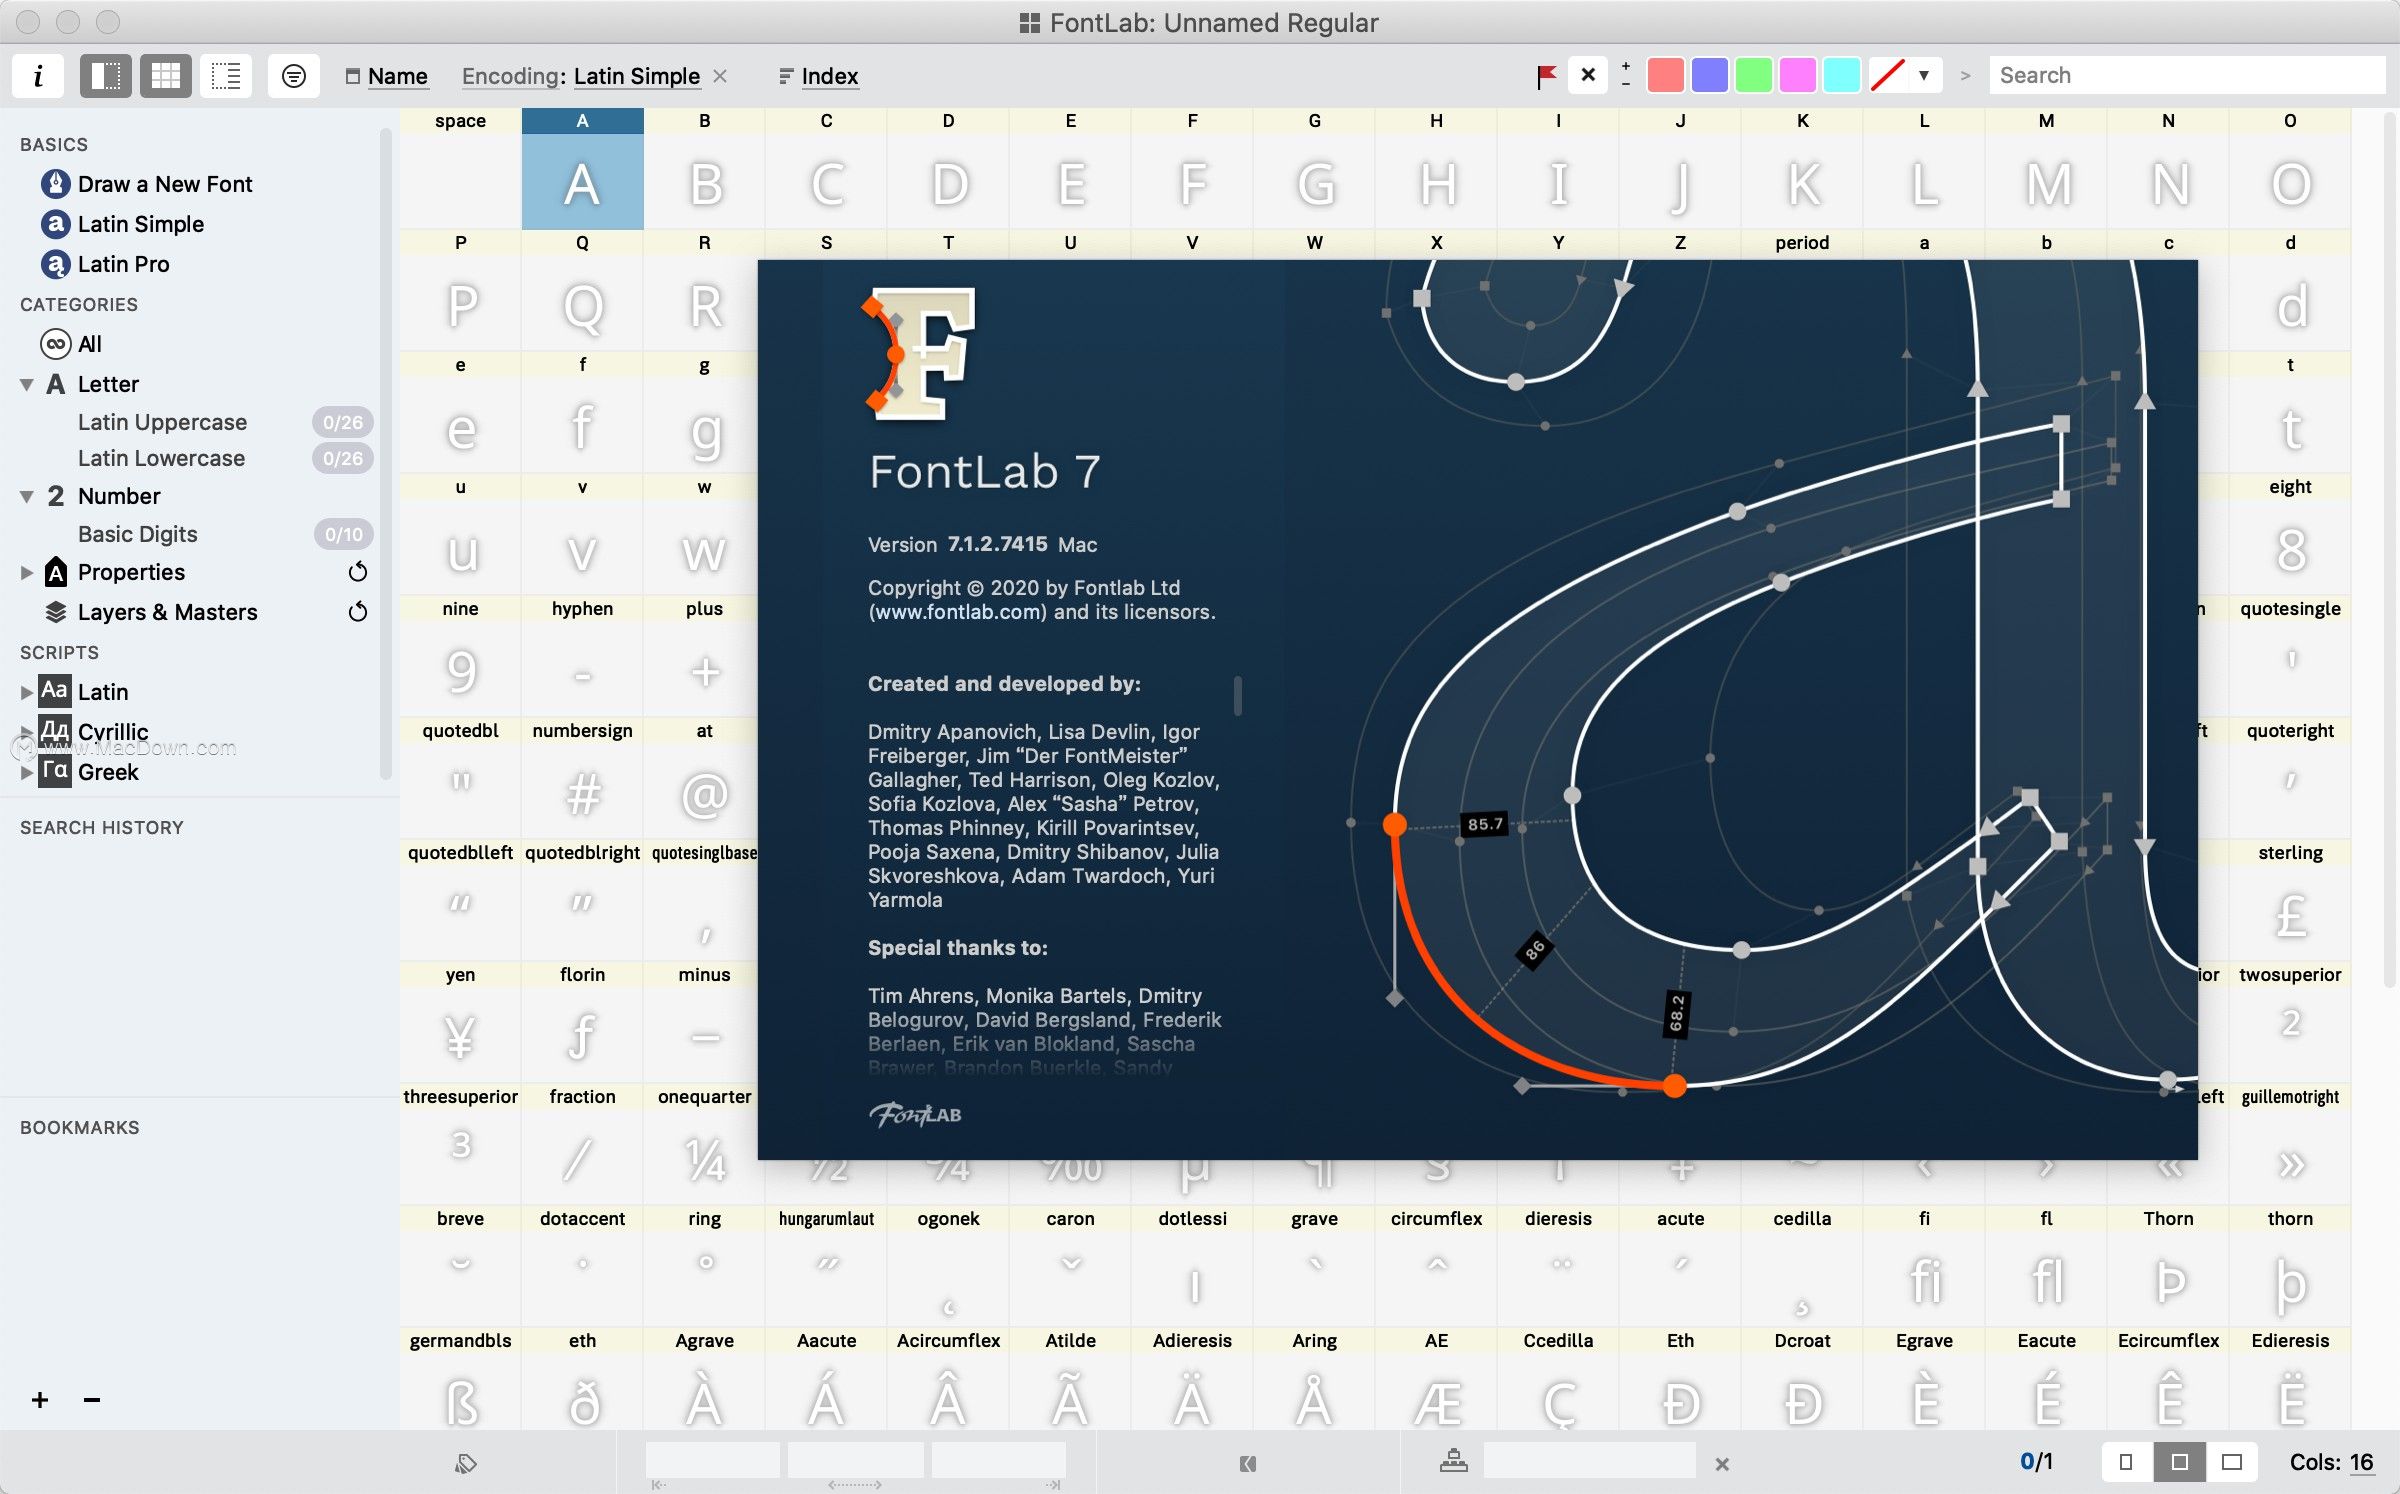The image size is (2400, 1494).
Task: Select Draw a New Font in sidebar
Action: (165, 184)
